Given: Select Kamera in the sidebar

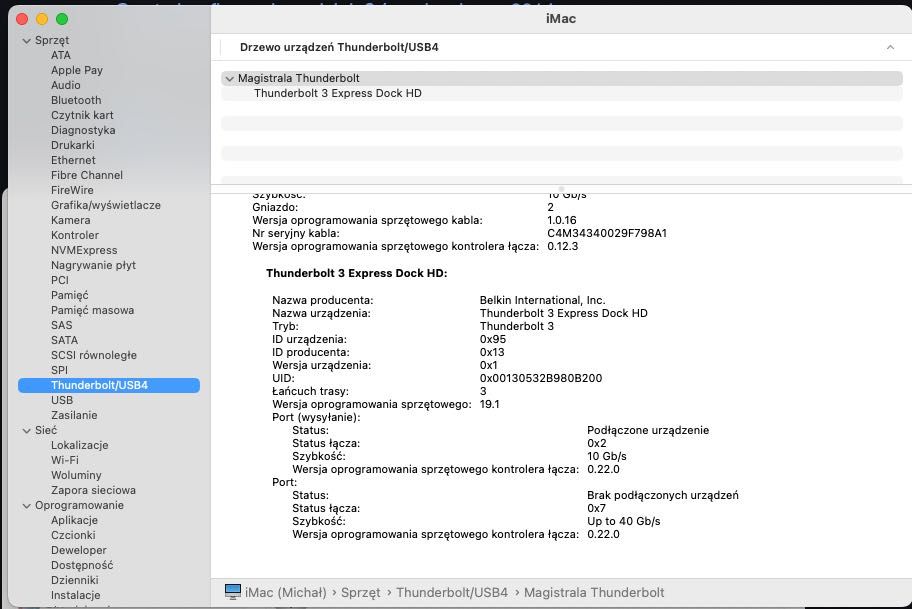Looking at the screenshot, I should coord(70,220).
